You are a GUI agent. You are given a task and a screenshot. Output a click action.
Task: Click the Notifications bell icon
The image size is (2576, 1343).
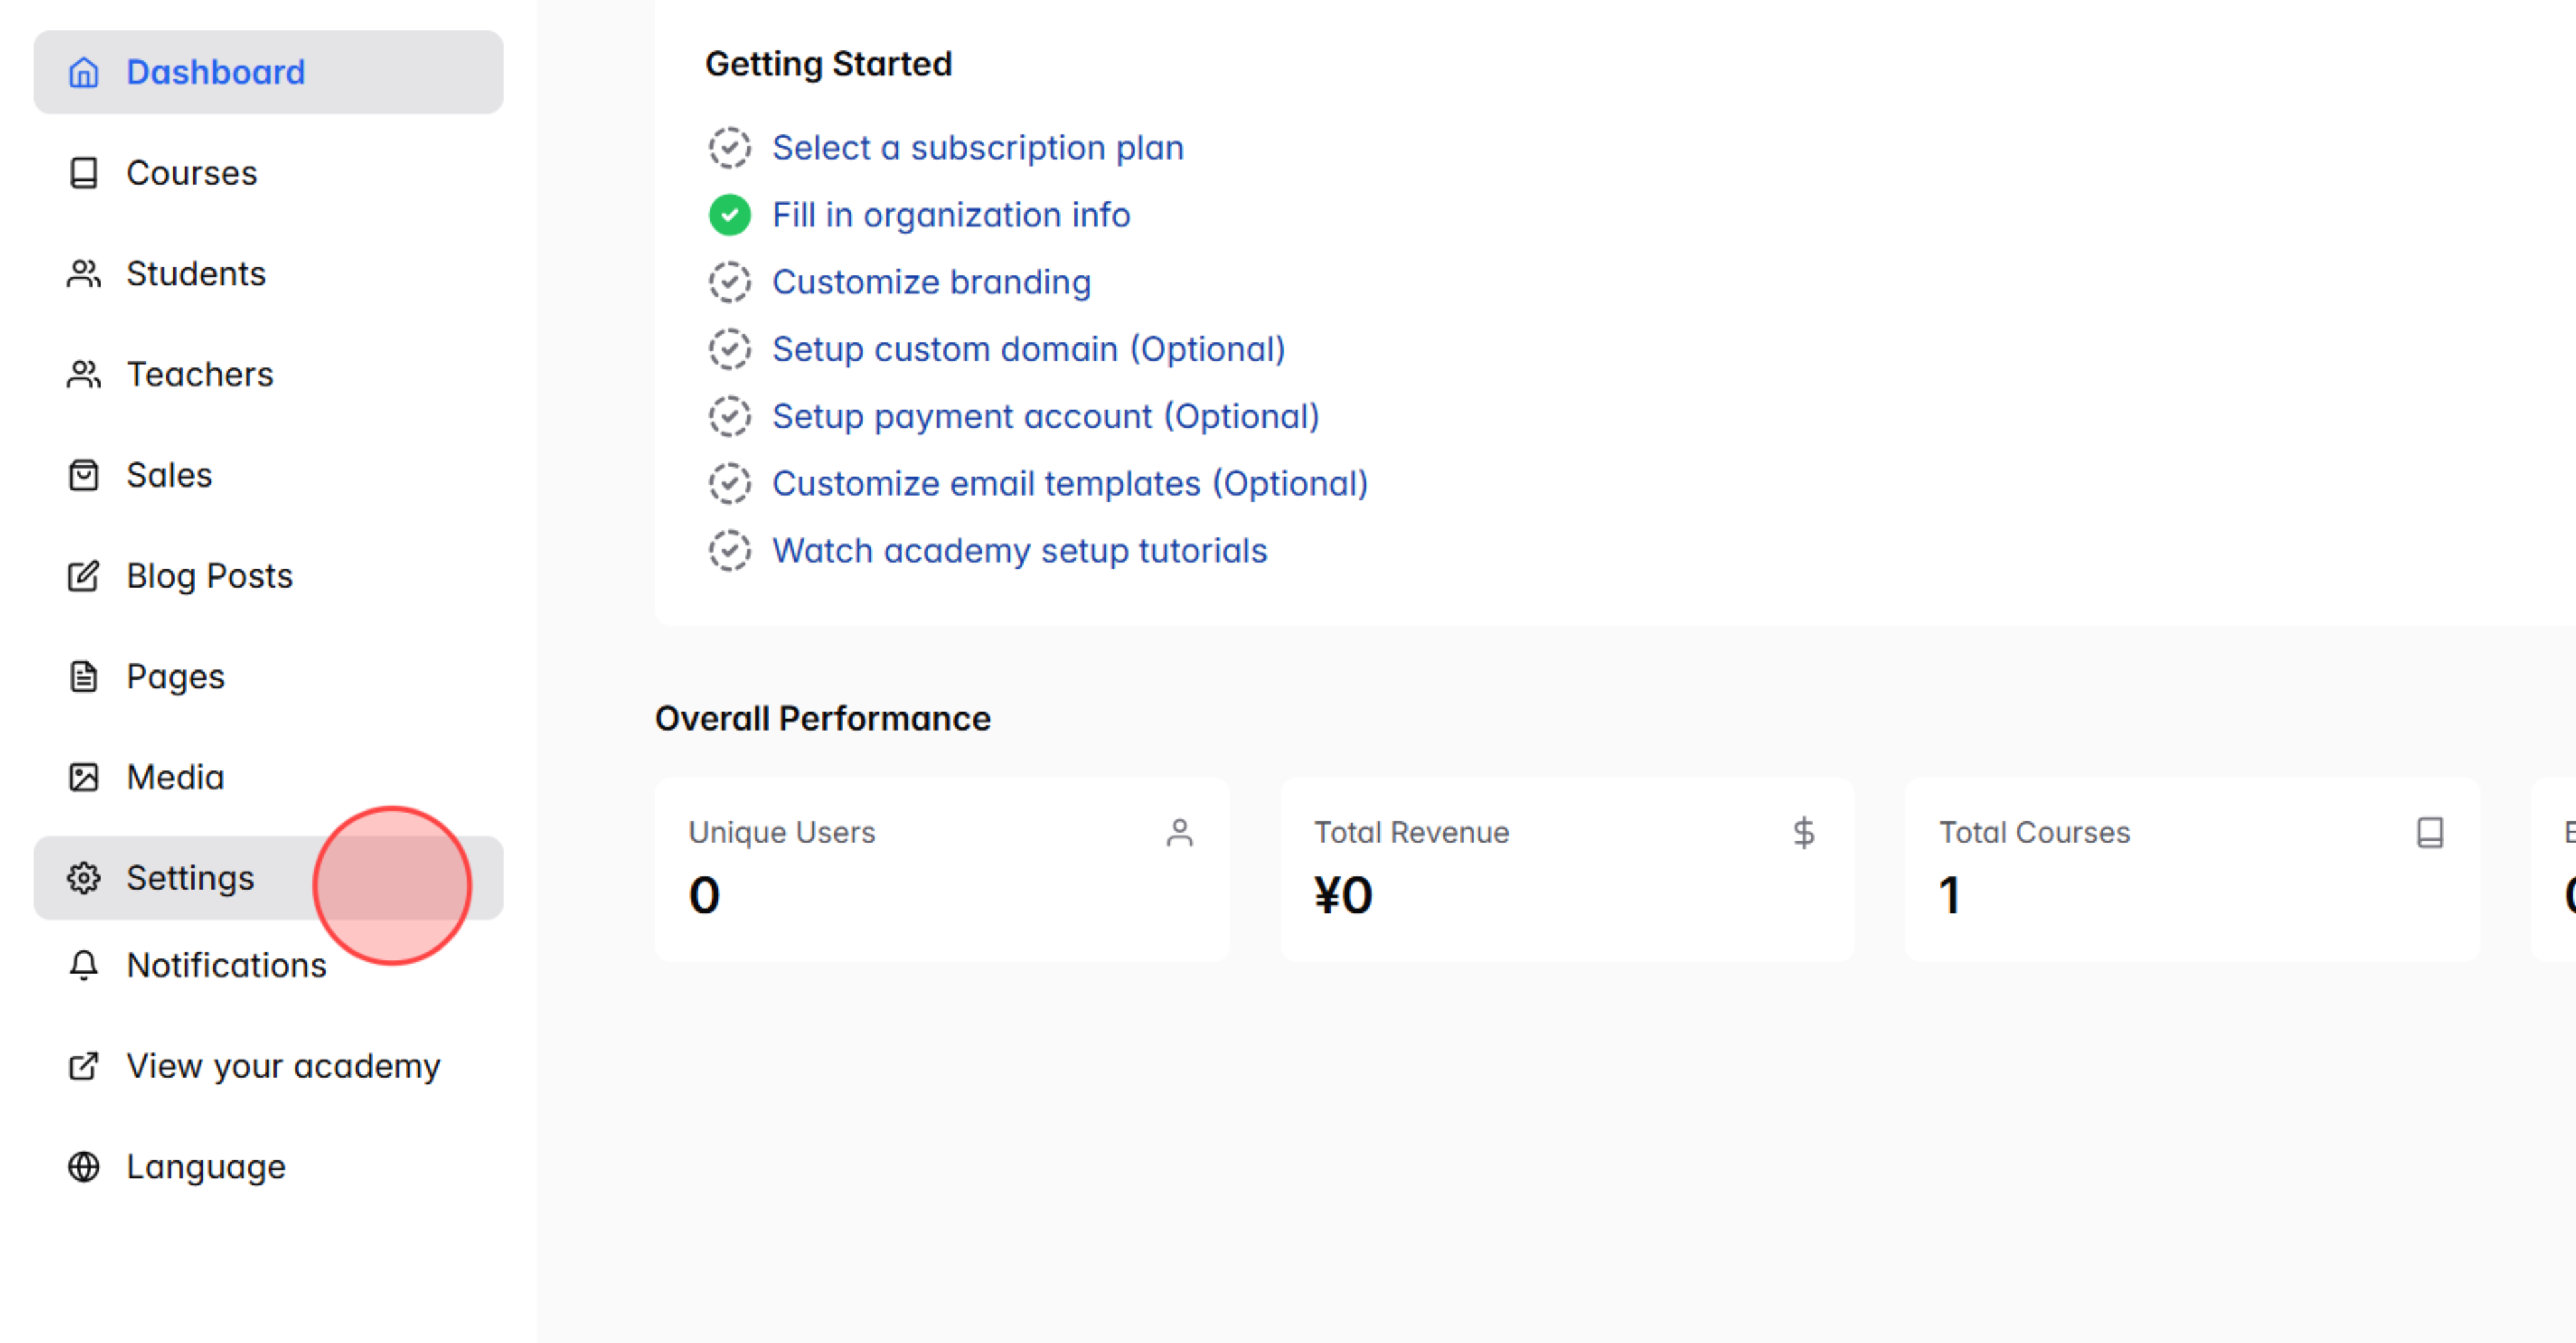pos(84,966)
